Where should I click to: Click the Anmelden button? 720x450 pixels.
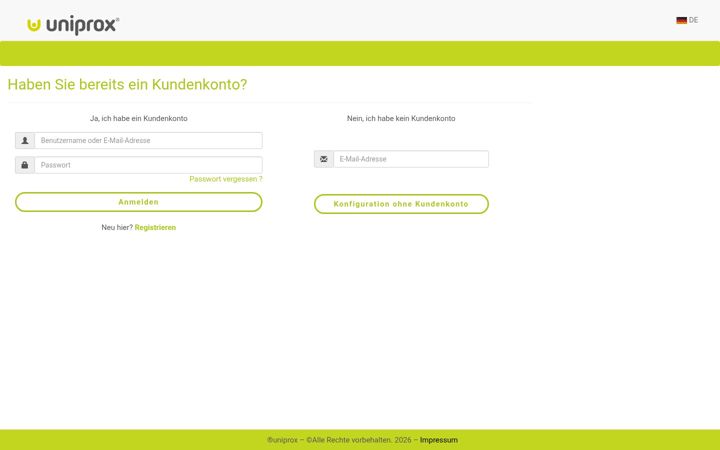pyautogui.click(x=139, y=202)
